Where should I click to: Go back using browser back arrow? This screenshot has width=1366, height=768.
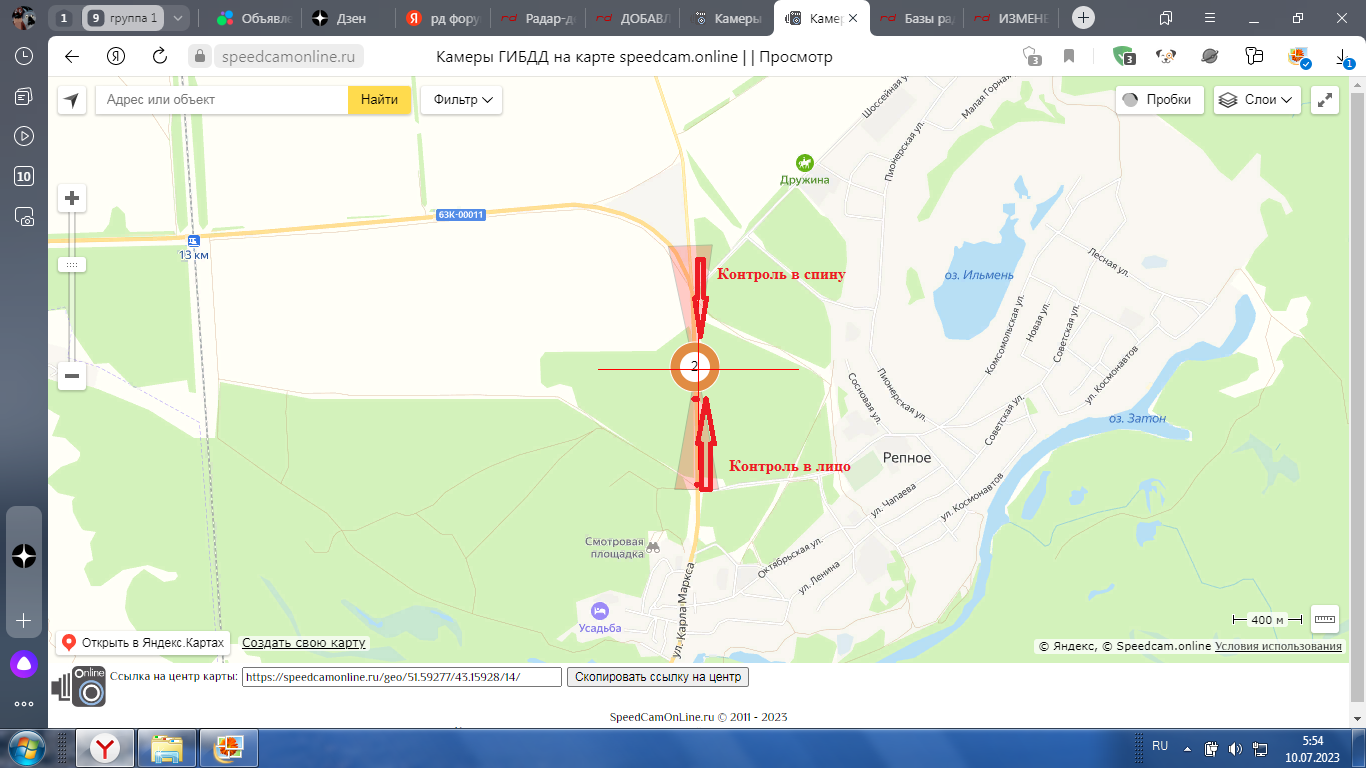click(71, 57)
